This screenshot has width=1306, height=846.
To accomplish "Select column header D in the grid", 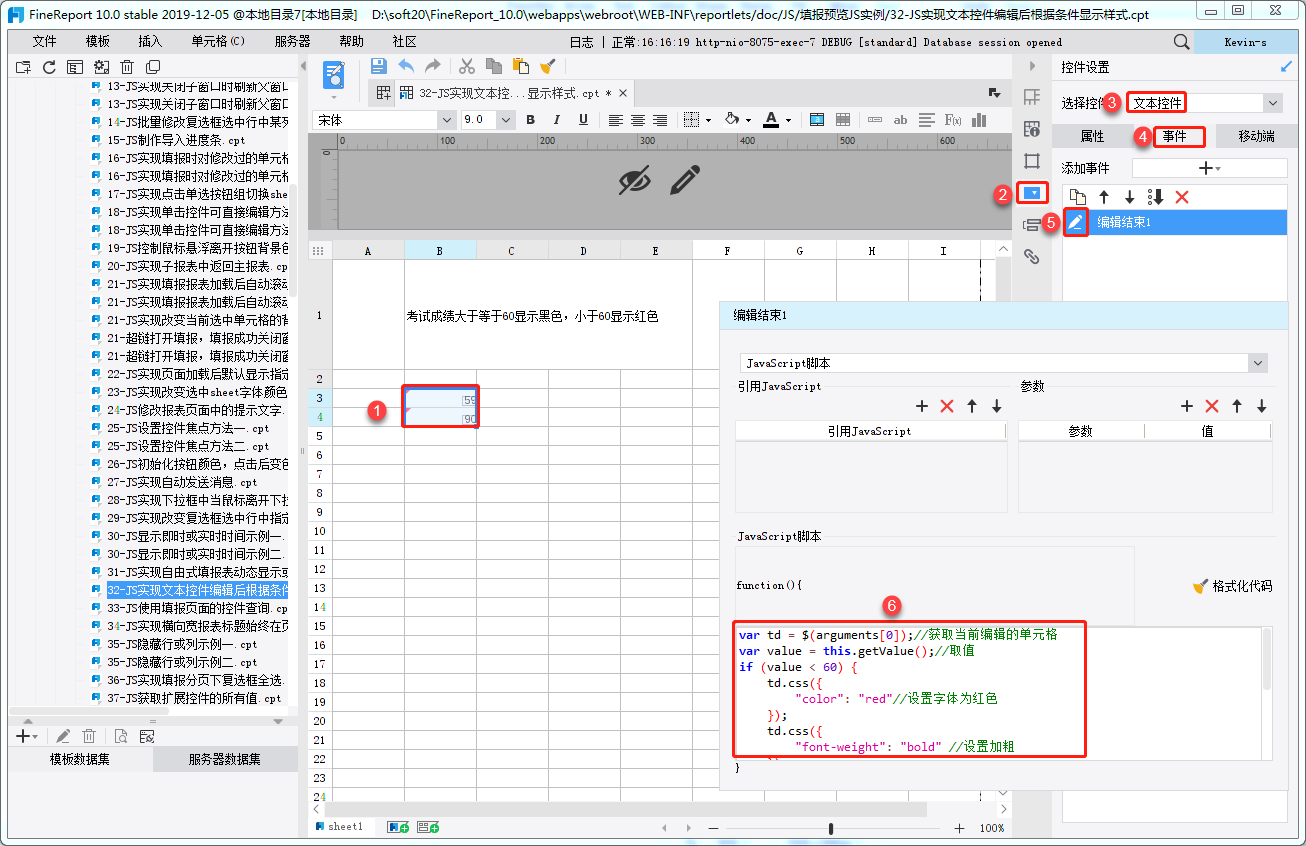I will [x=584, y=251].
